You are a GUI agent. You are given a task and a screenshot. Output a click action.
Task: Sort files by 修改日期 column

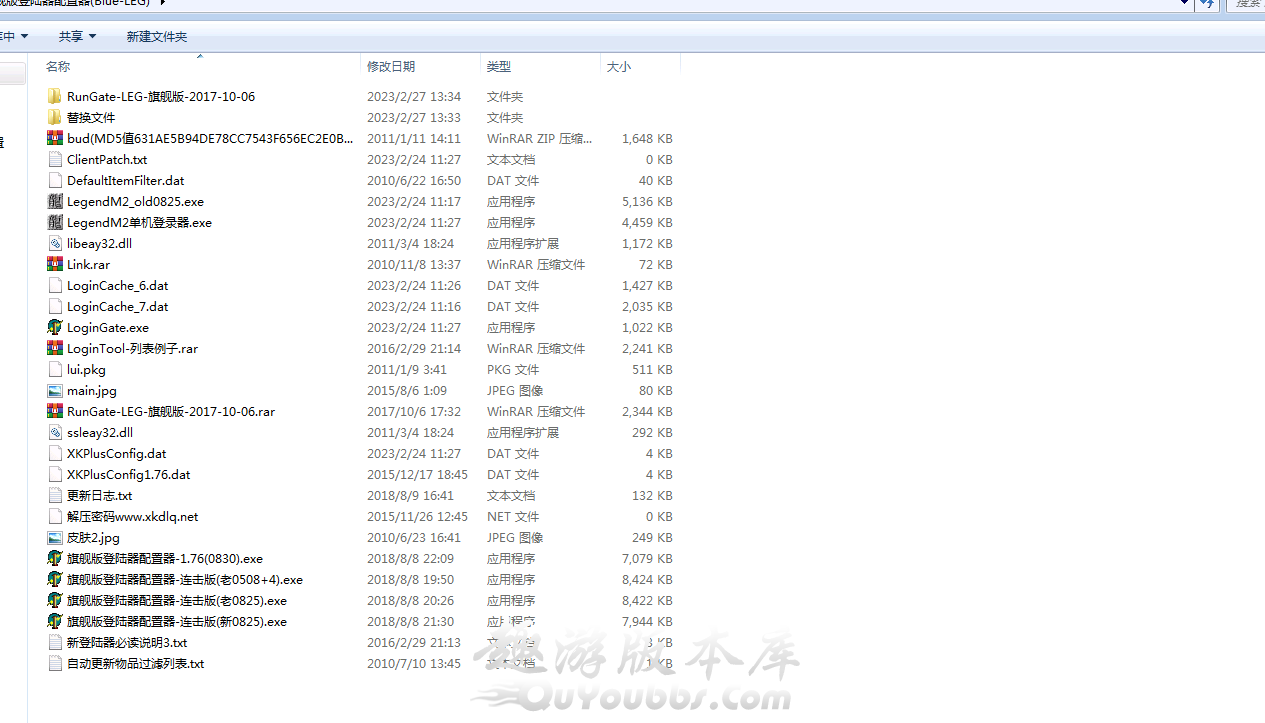tap(391, 67)
